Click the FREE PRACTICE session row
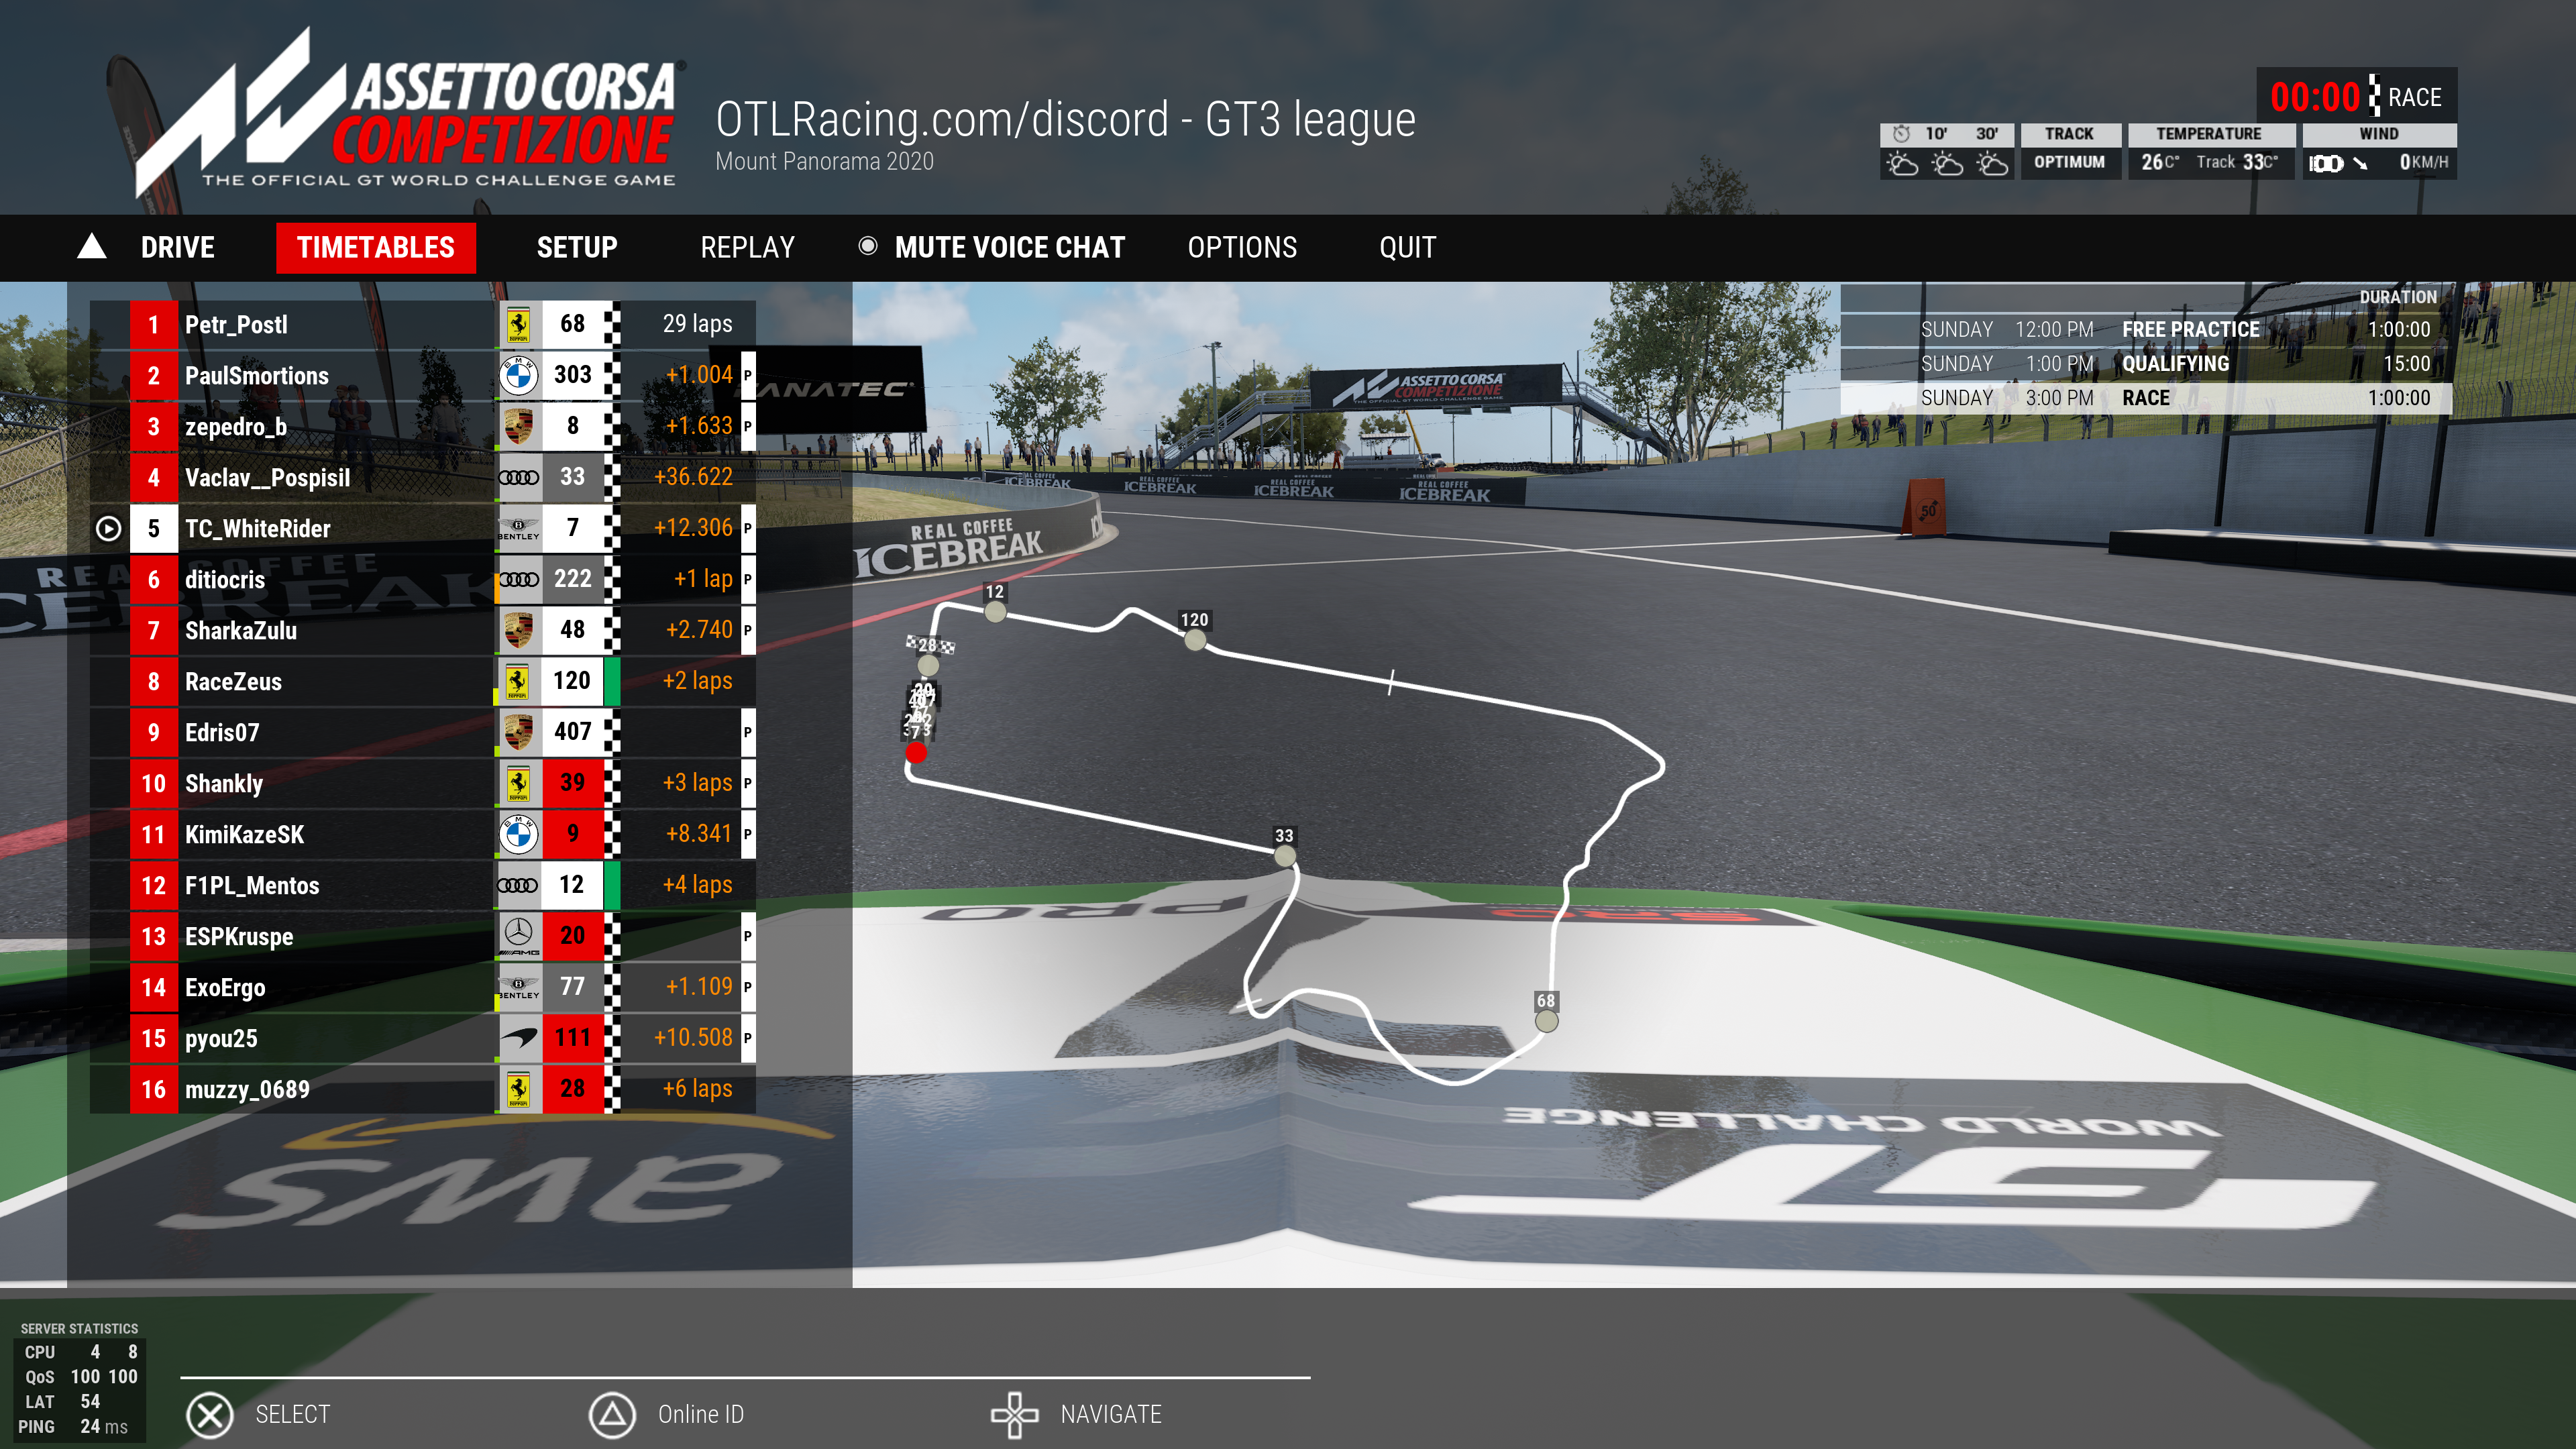 click(x=2146, y=329)
